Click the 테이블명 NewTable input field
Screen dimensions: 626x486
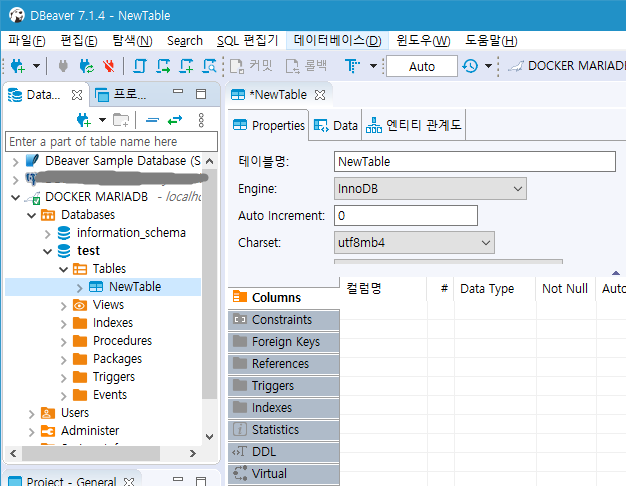pyautogui.click(x=475, y=162)
